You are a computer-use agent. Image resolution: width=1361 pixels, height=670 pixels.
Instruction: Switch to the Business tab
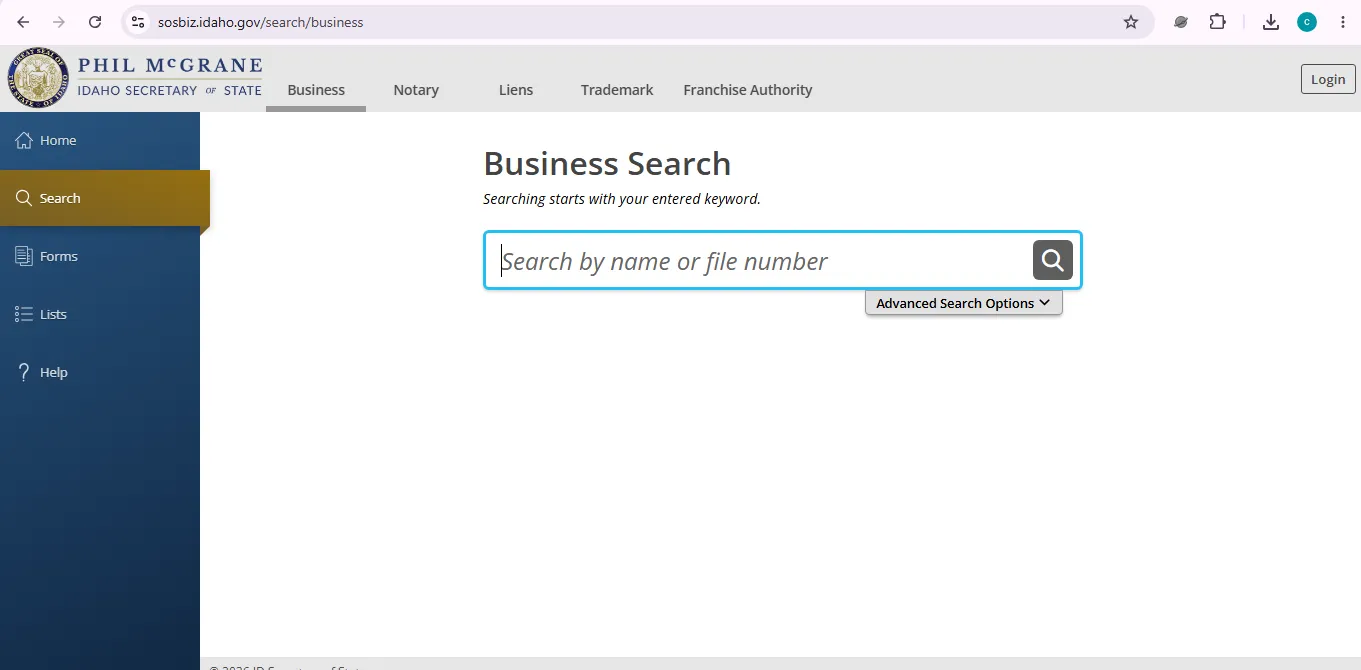(x=316, y=90)
